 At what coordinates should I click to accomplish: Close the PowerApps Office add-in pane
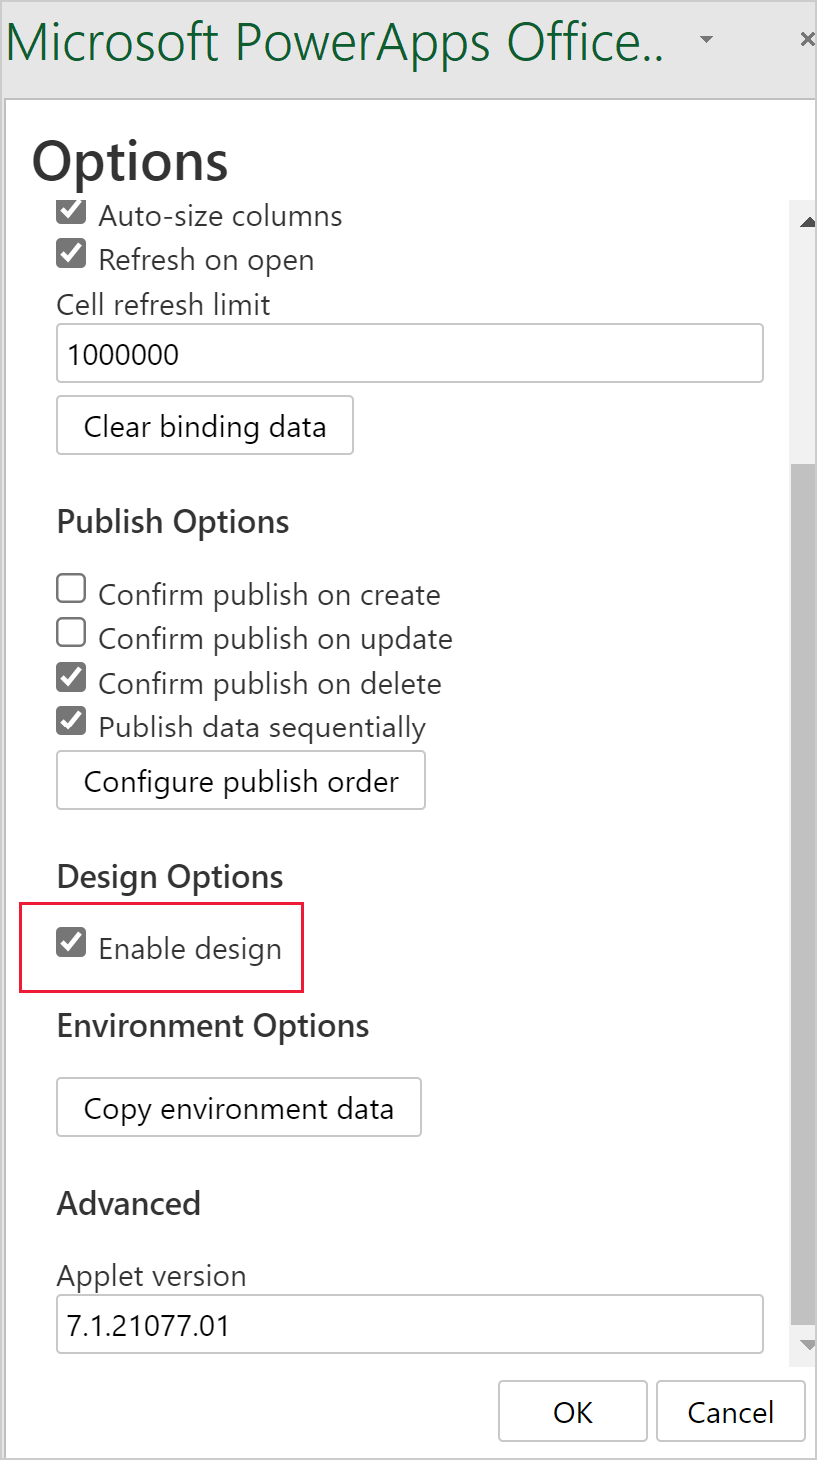[806, 40]
